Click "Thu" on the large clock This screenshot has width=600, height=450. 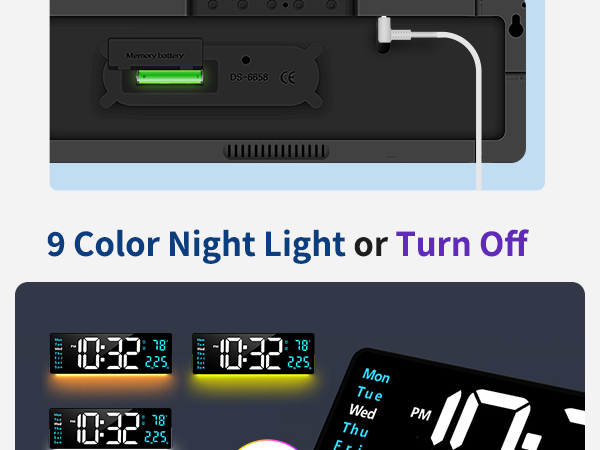click(355, 429)
